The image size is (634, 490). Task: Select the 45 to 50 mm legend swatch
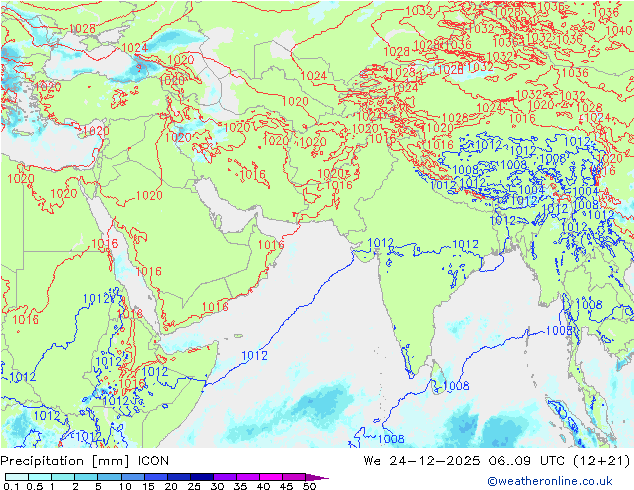[x=294, y=477]
